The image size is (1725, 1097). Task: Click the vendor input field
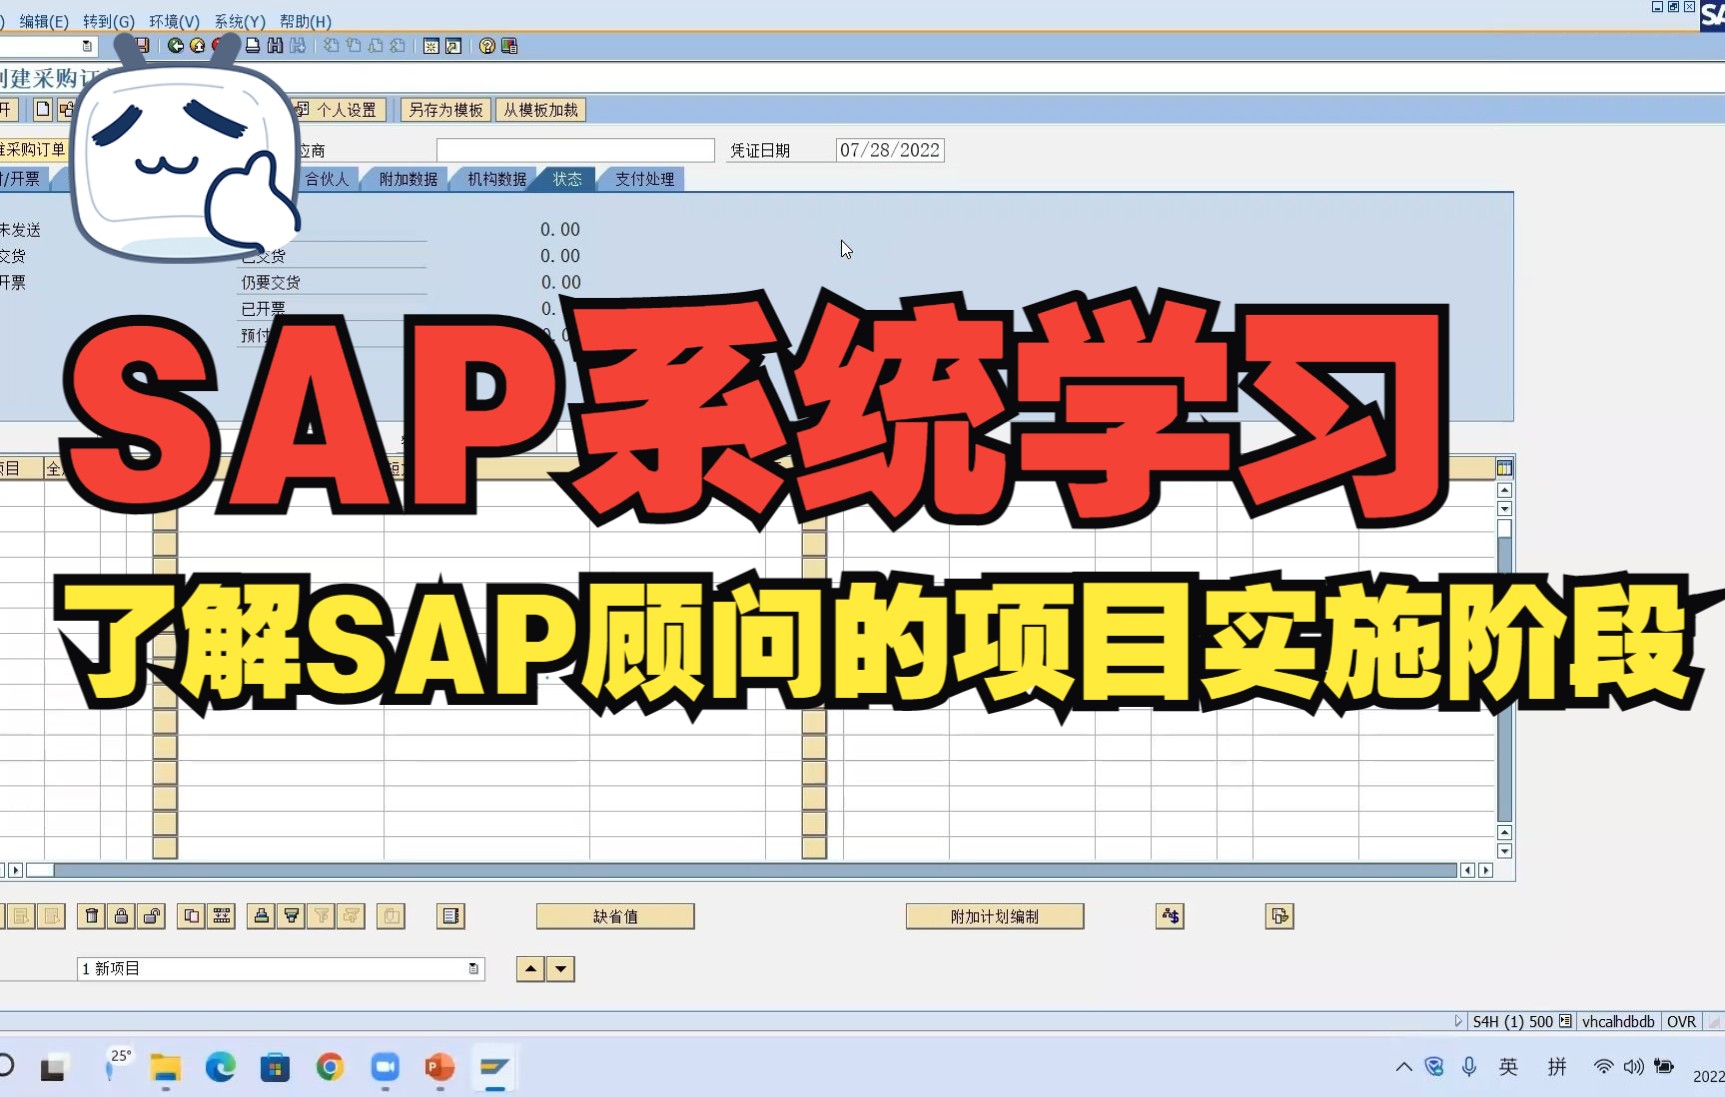point(575,150)
